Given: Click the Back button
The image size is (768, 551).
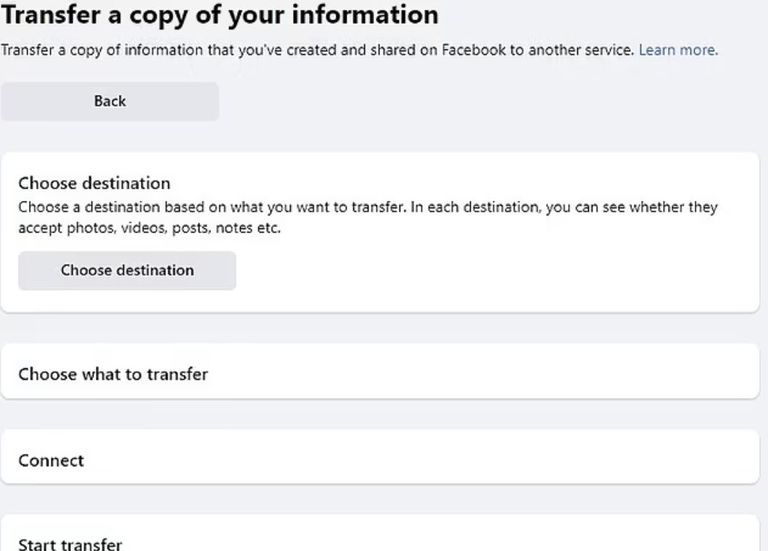Looking at the screenshot, I should [110, 101].
